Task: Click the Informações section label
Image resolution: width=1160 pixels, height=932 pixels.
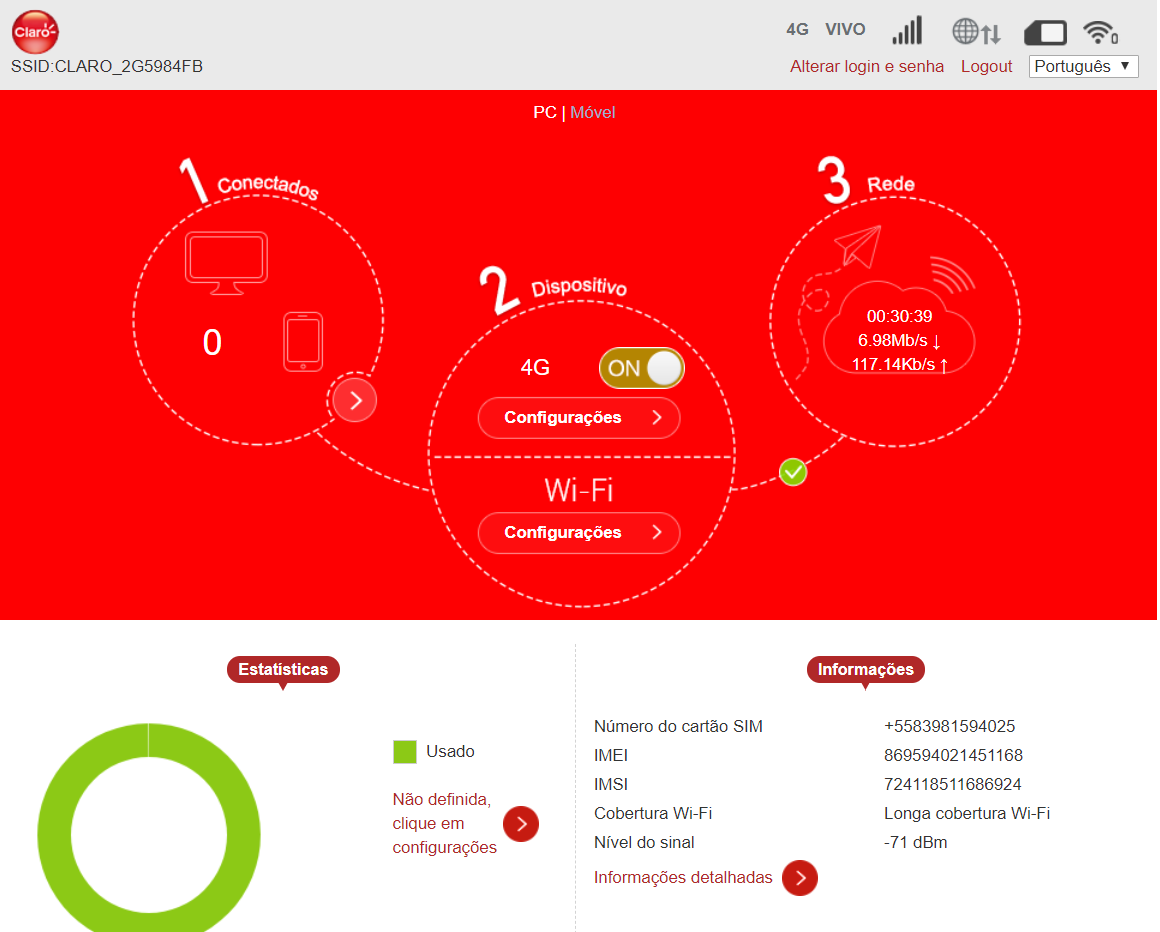Action: pos(866,669)
